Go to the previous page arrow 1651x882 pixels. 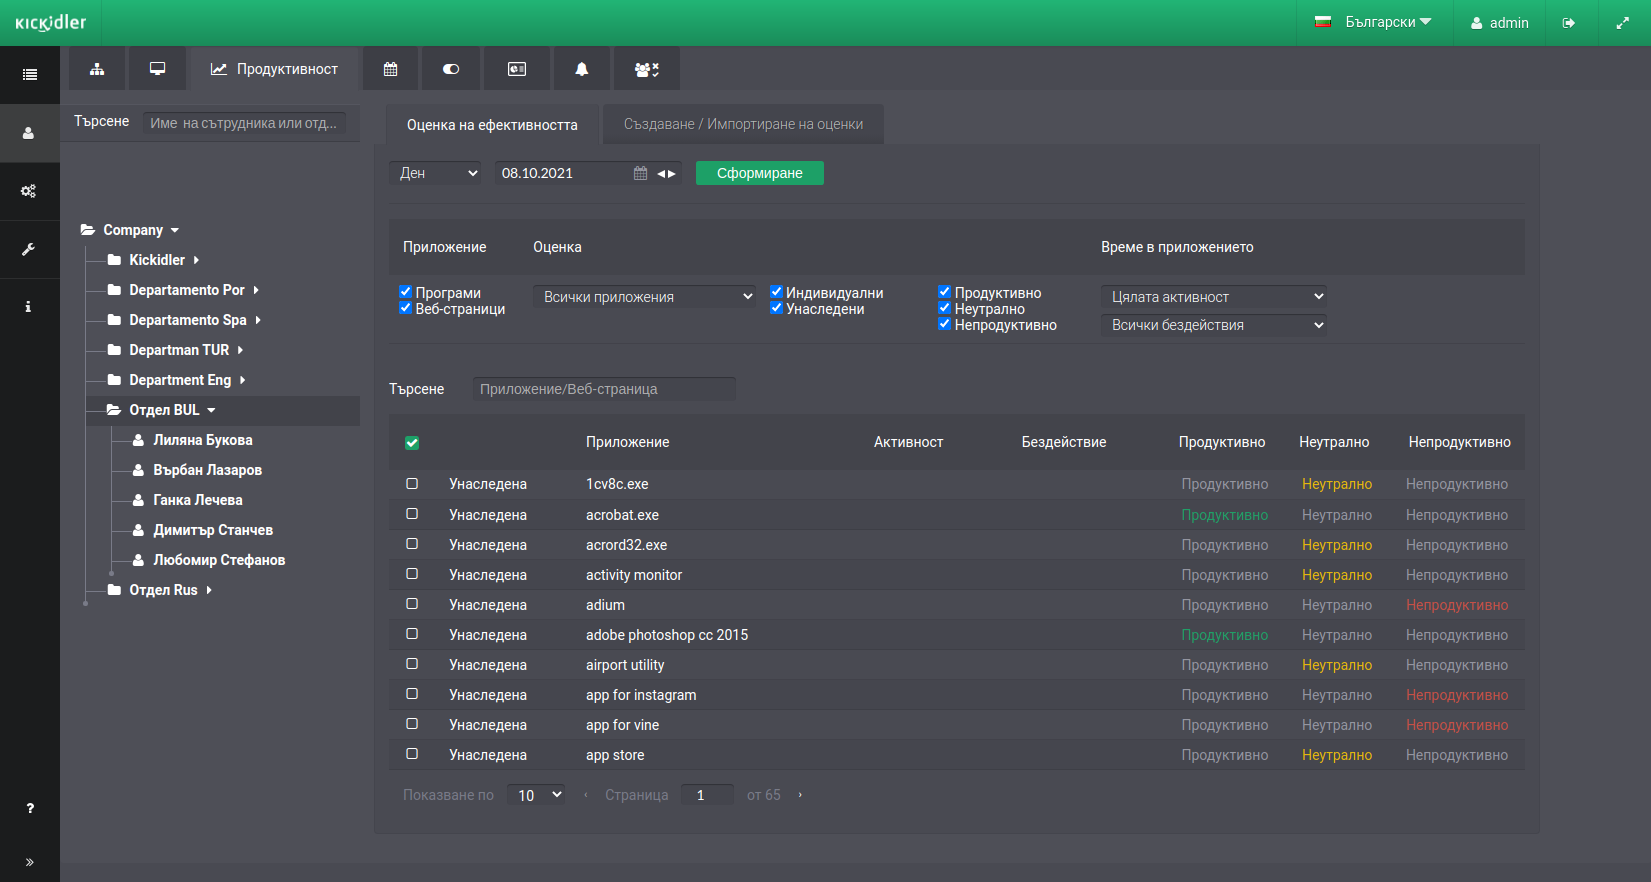click(x=585, y=795)
